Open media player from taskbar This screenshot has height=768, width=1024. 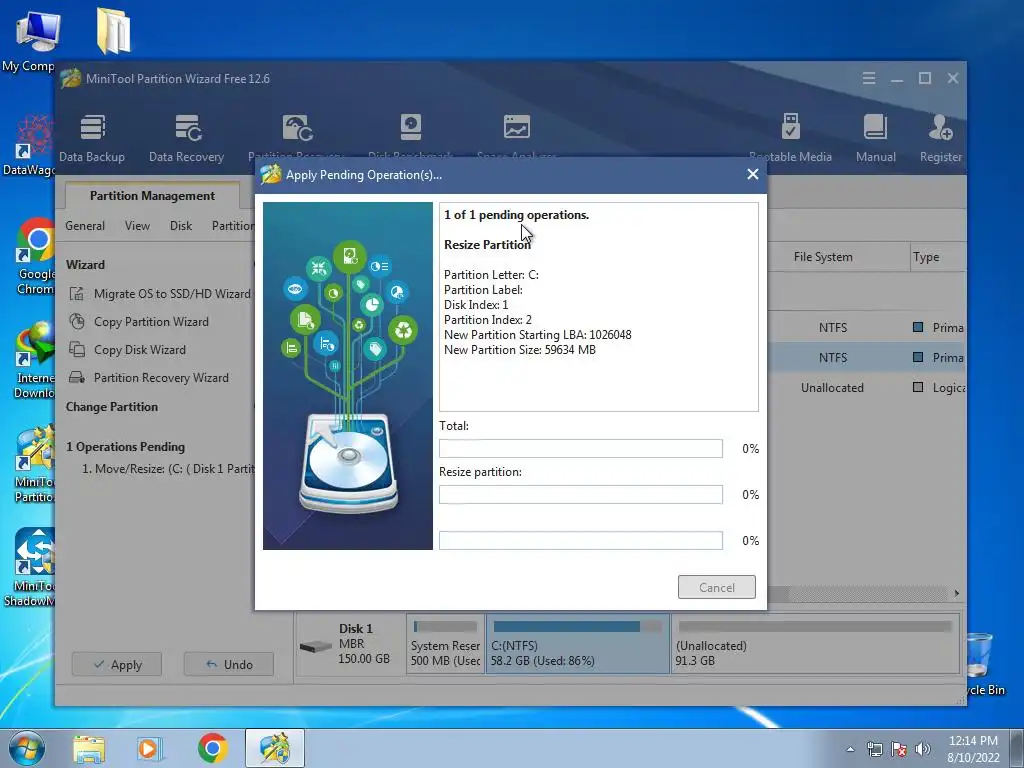click(149, 748)
